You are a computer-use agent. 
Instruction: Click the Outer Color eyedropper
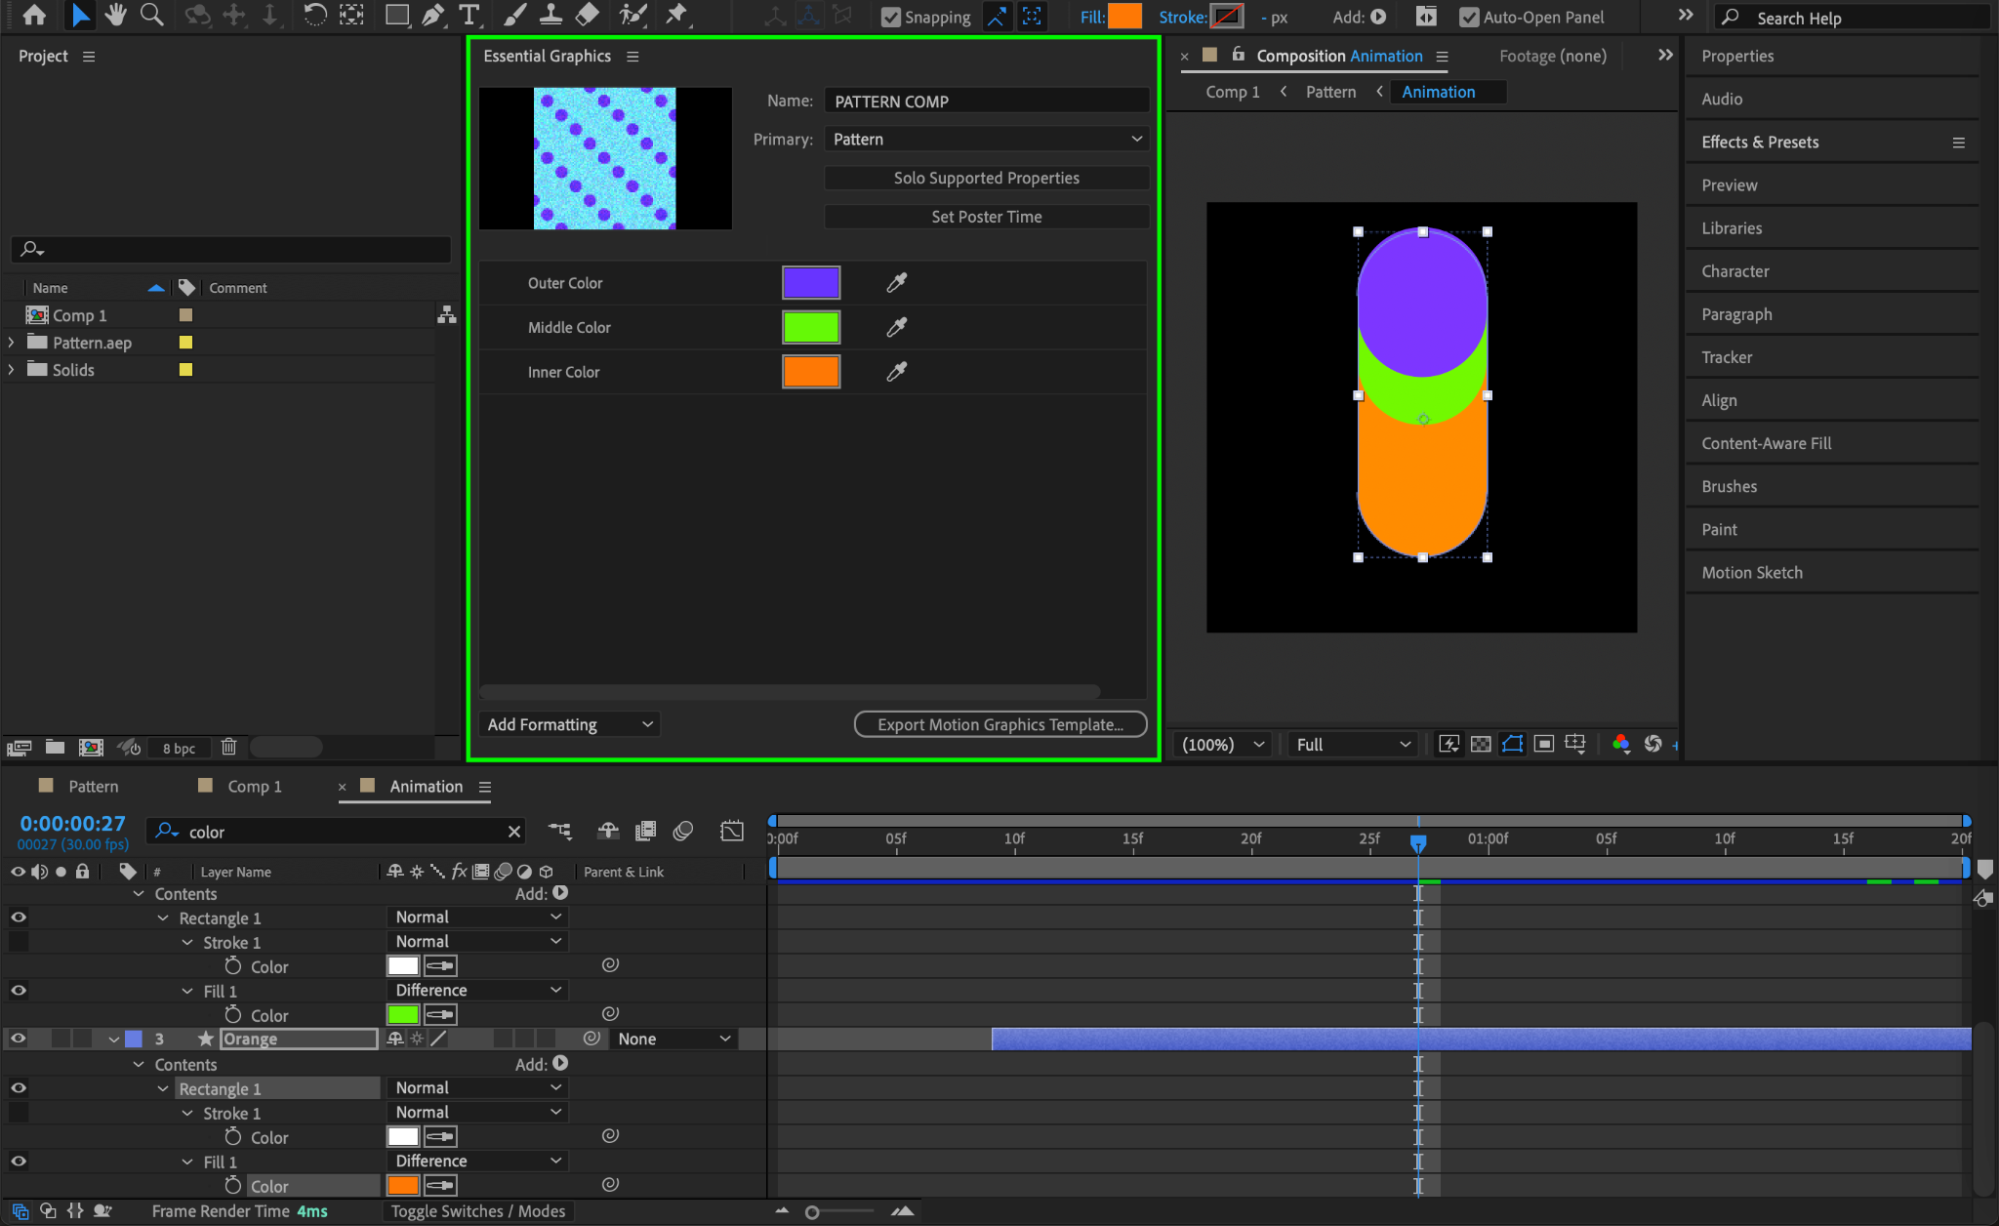[x=896, y=283]
